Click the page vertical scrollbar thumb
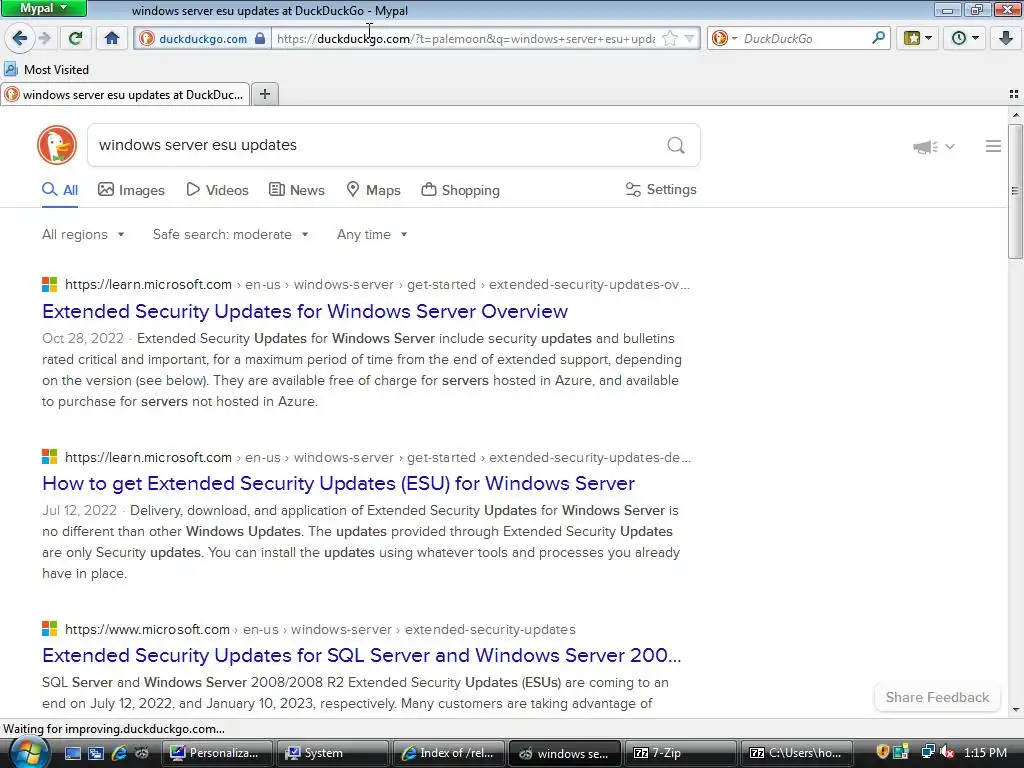The image size is (1024, 768). pos(1015,190)
